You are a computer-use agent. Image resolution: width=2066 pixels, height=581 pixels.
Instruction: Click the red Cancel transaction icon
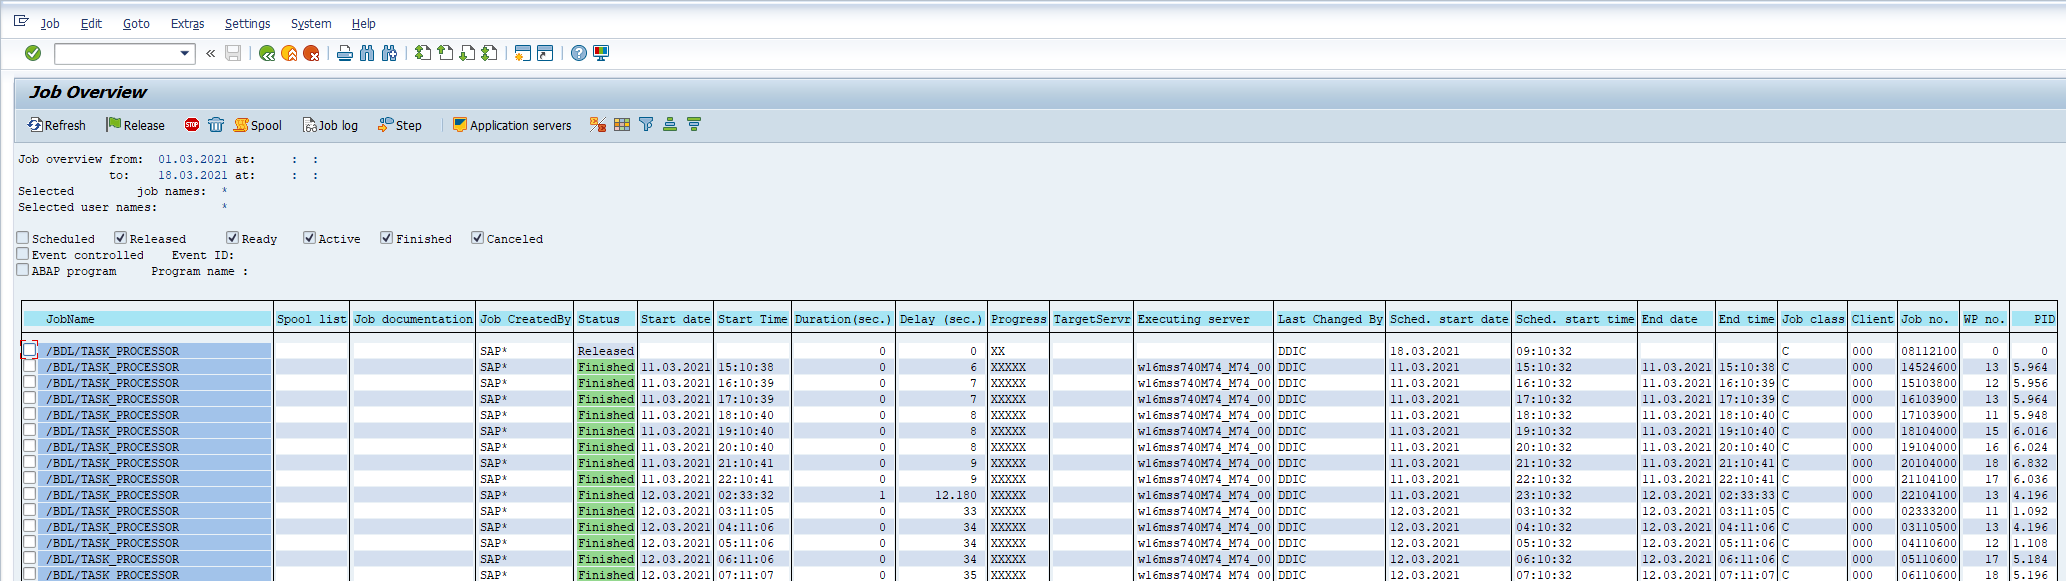(x=311, y=53)
